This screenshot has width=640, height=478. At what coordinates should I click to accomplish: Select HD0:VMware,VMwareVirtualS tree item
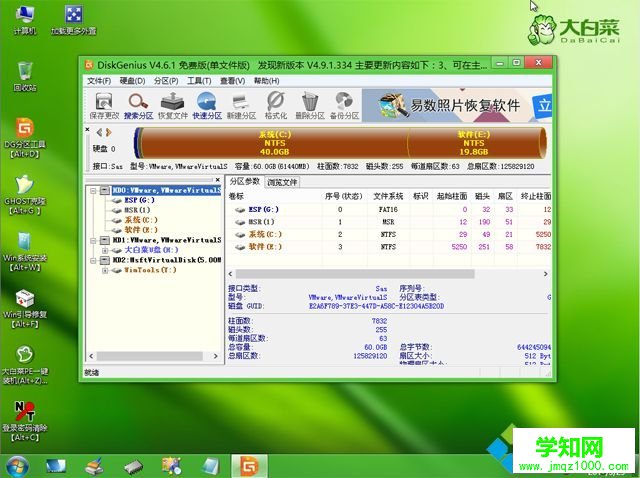point(167,190)
